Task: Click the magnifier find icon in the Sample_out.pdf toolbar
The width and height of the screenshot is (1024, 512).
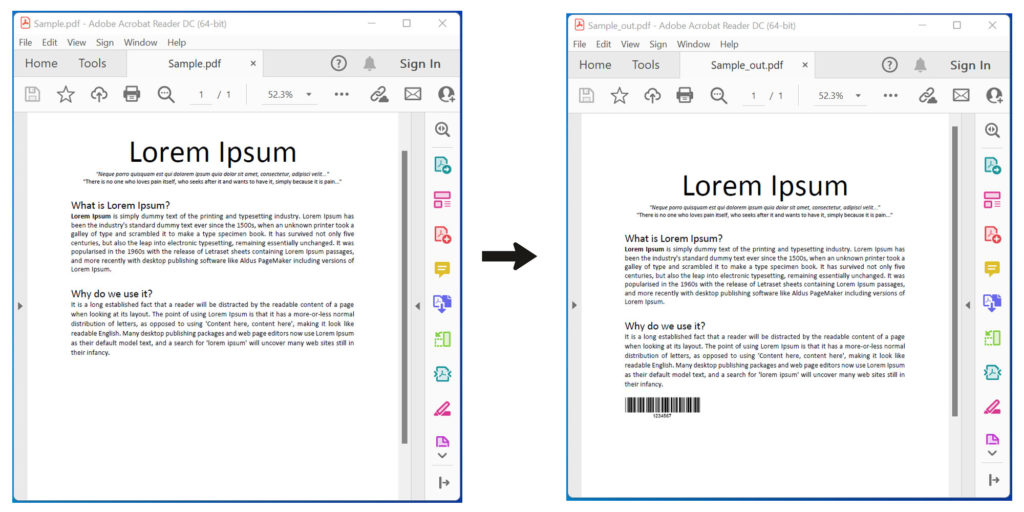Action: coord(718,95)
